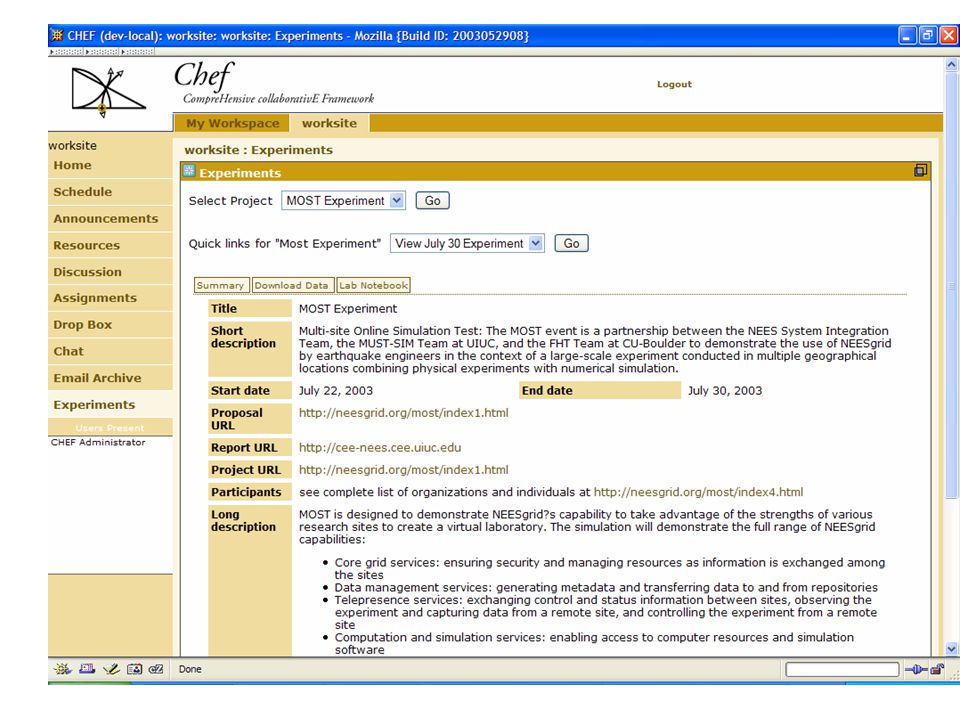This screenshot has width=960, height=720.
Task: Open the Quick links dropdown
Action: pyautogui.click(x=467, y=244)
